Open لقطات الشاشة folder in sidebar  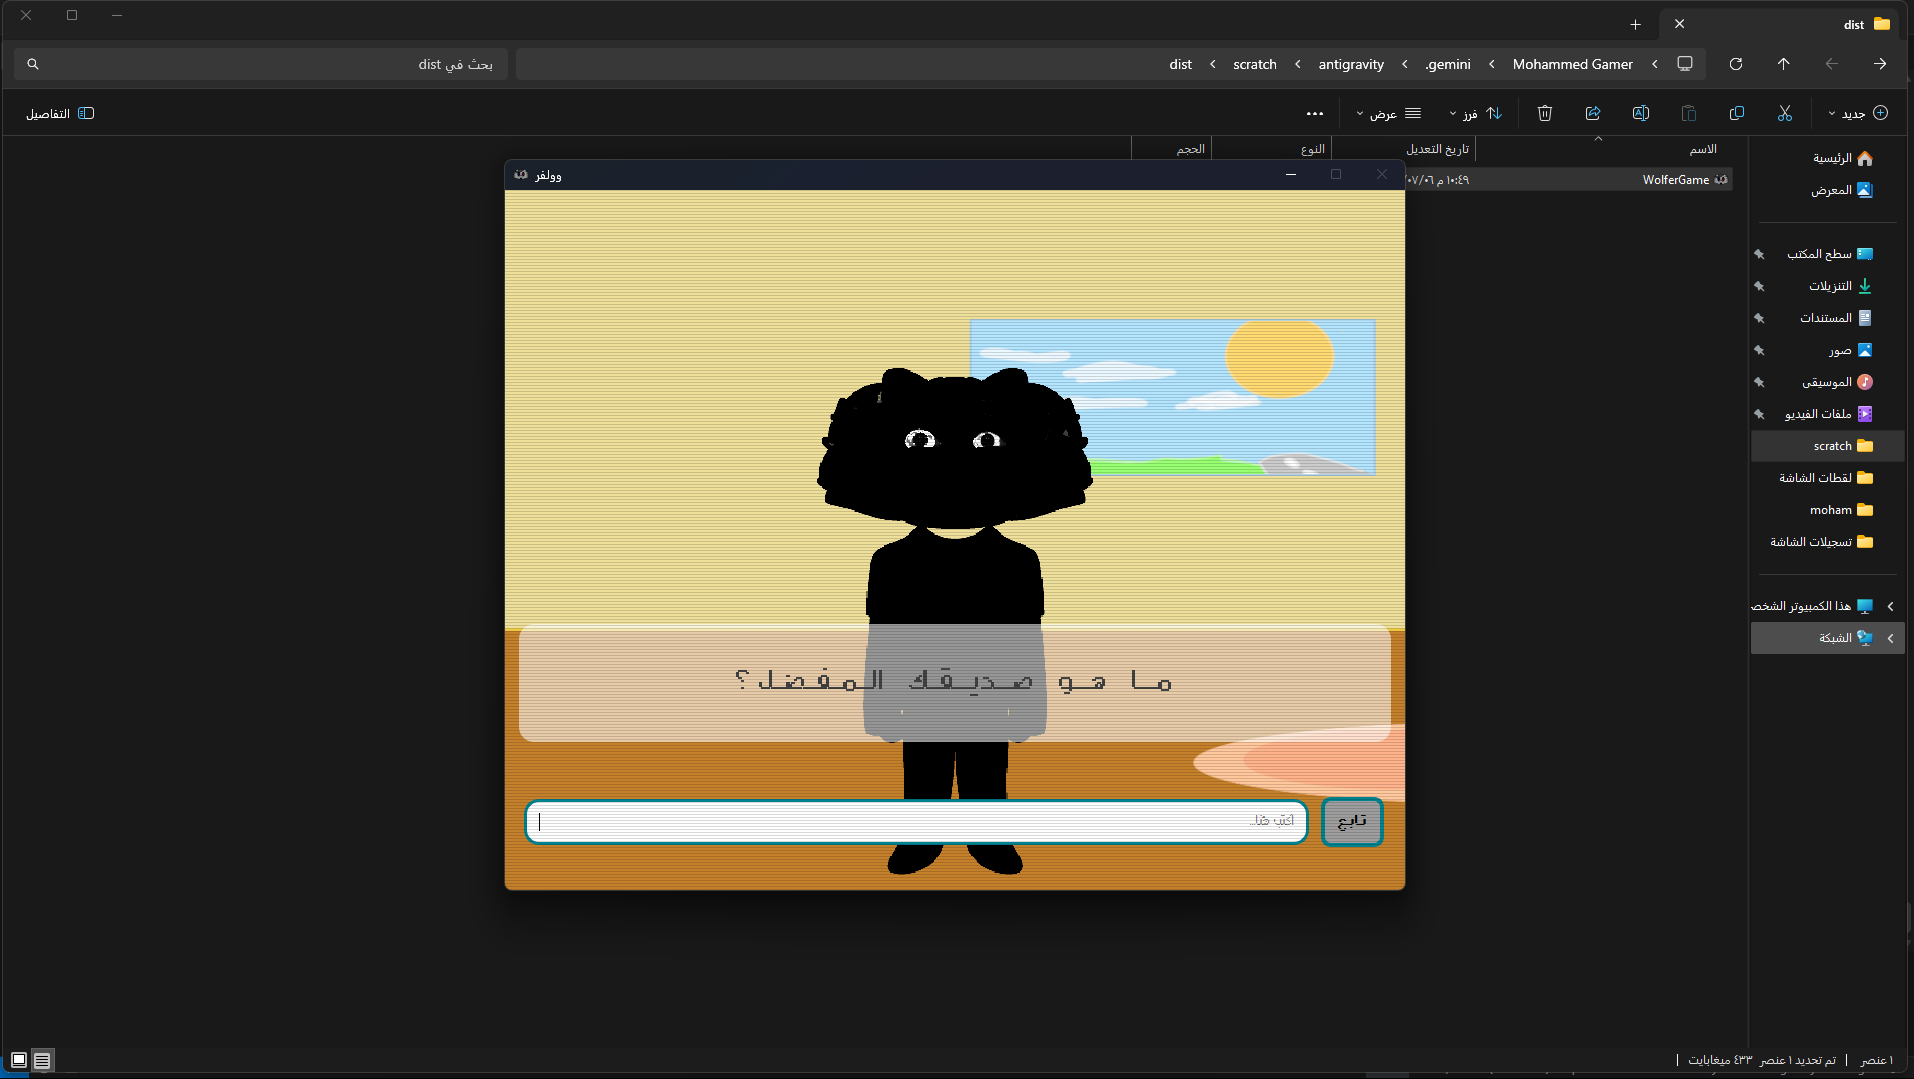click(1826, 478)
